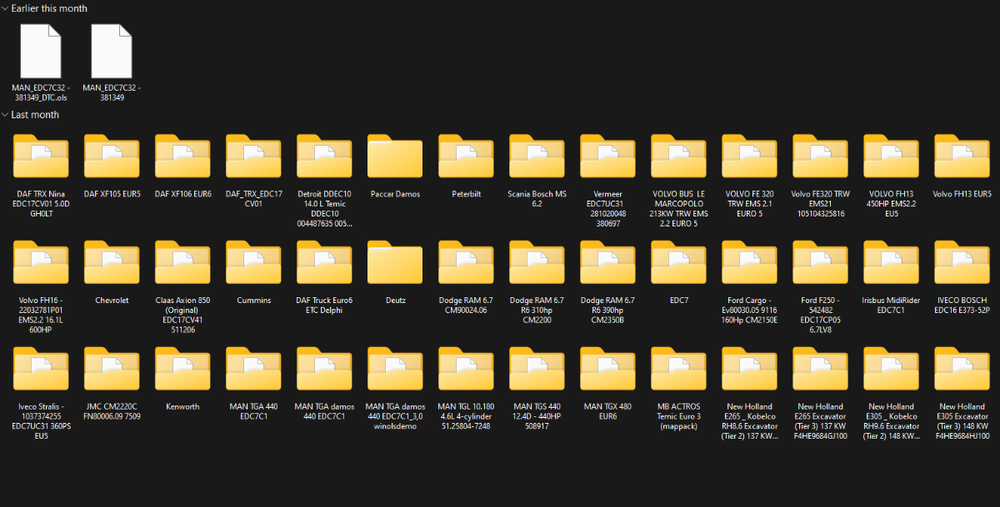This screenshot has height=507, width=1000.
Task: Open the Deutz folder
Action: click(x=395, y=263)
